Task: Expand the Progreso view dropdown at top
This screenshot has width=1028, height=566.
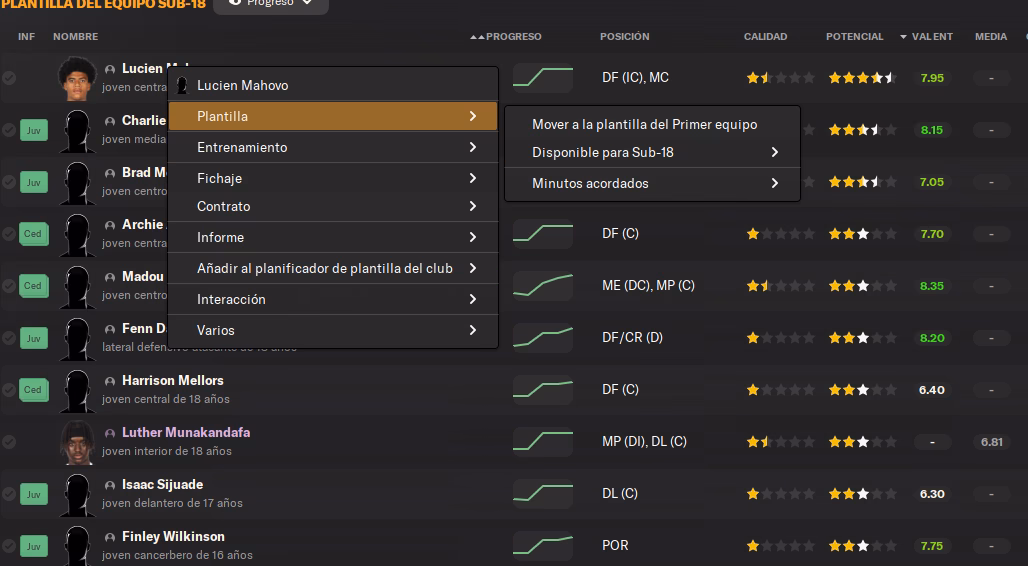Action: pos(271,3)
